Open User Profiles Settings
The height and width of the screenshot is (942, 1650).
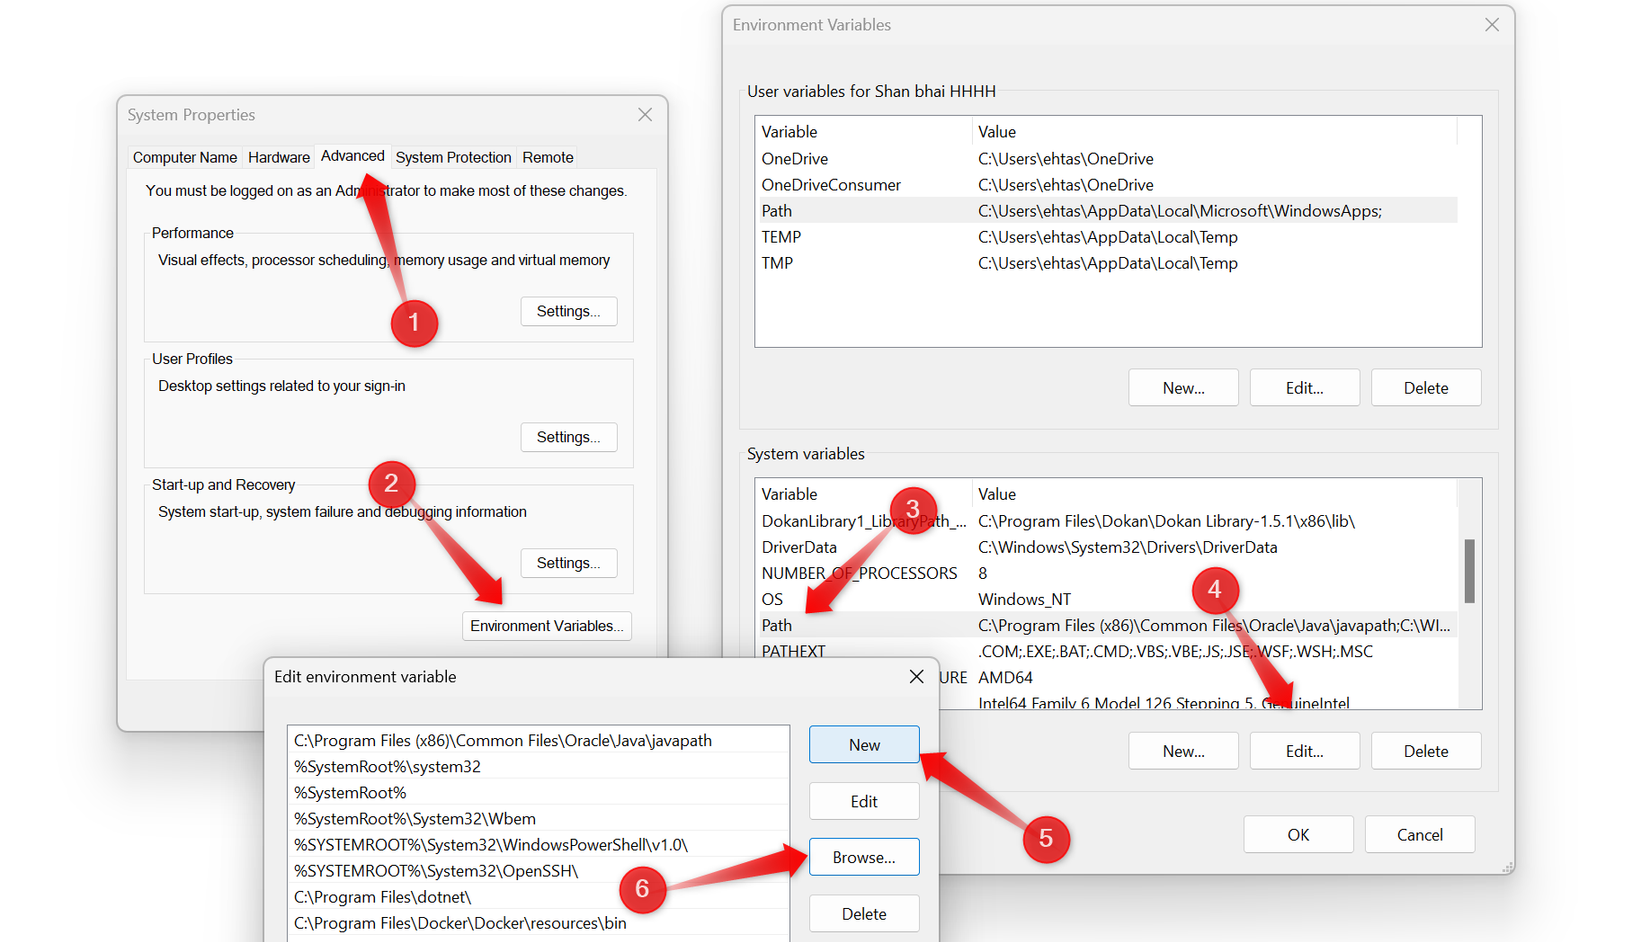(x=568, y=437)
